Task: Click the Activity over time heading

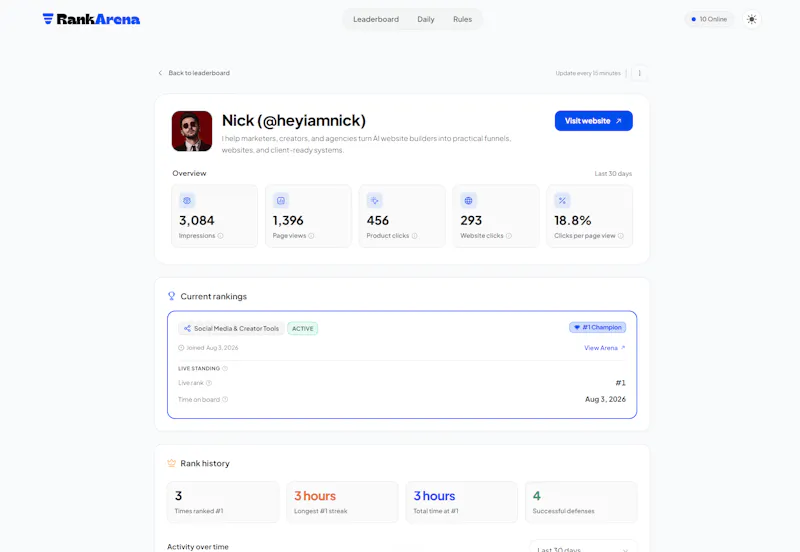Action: [x=198, y=547]
